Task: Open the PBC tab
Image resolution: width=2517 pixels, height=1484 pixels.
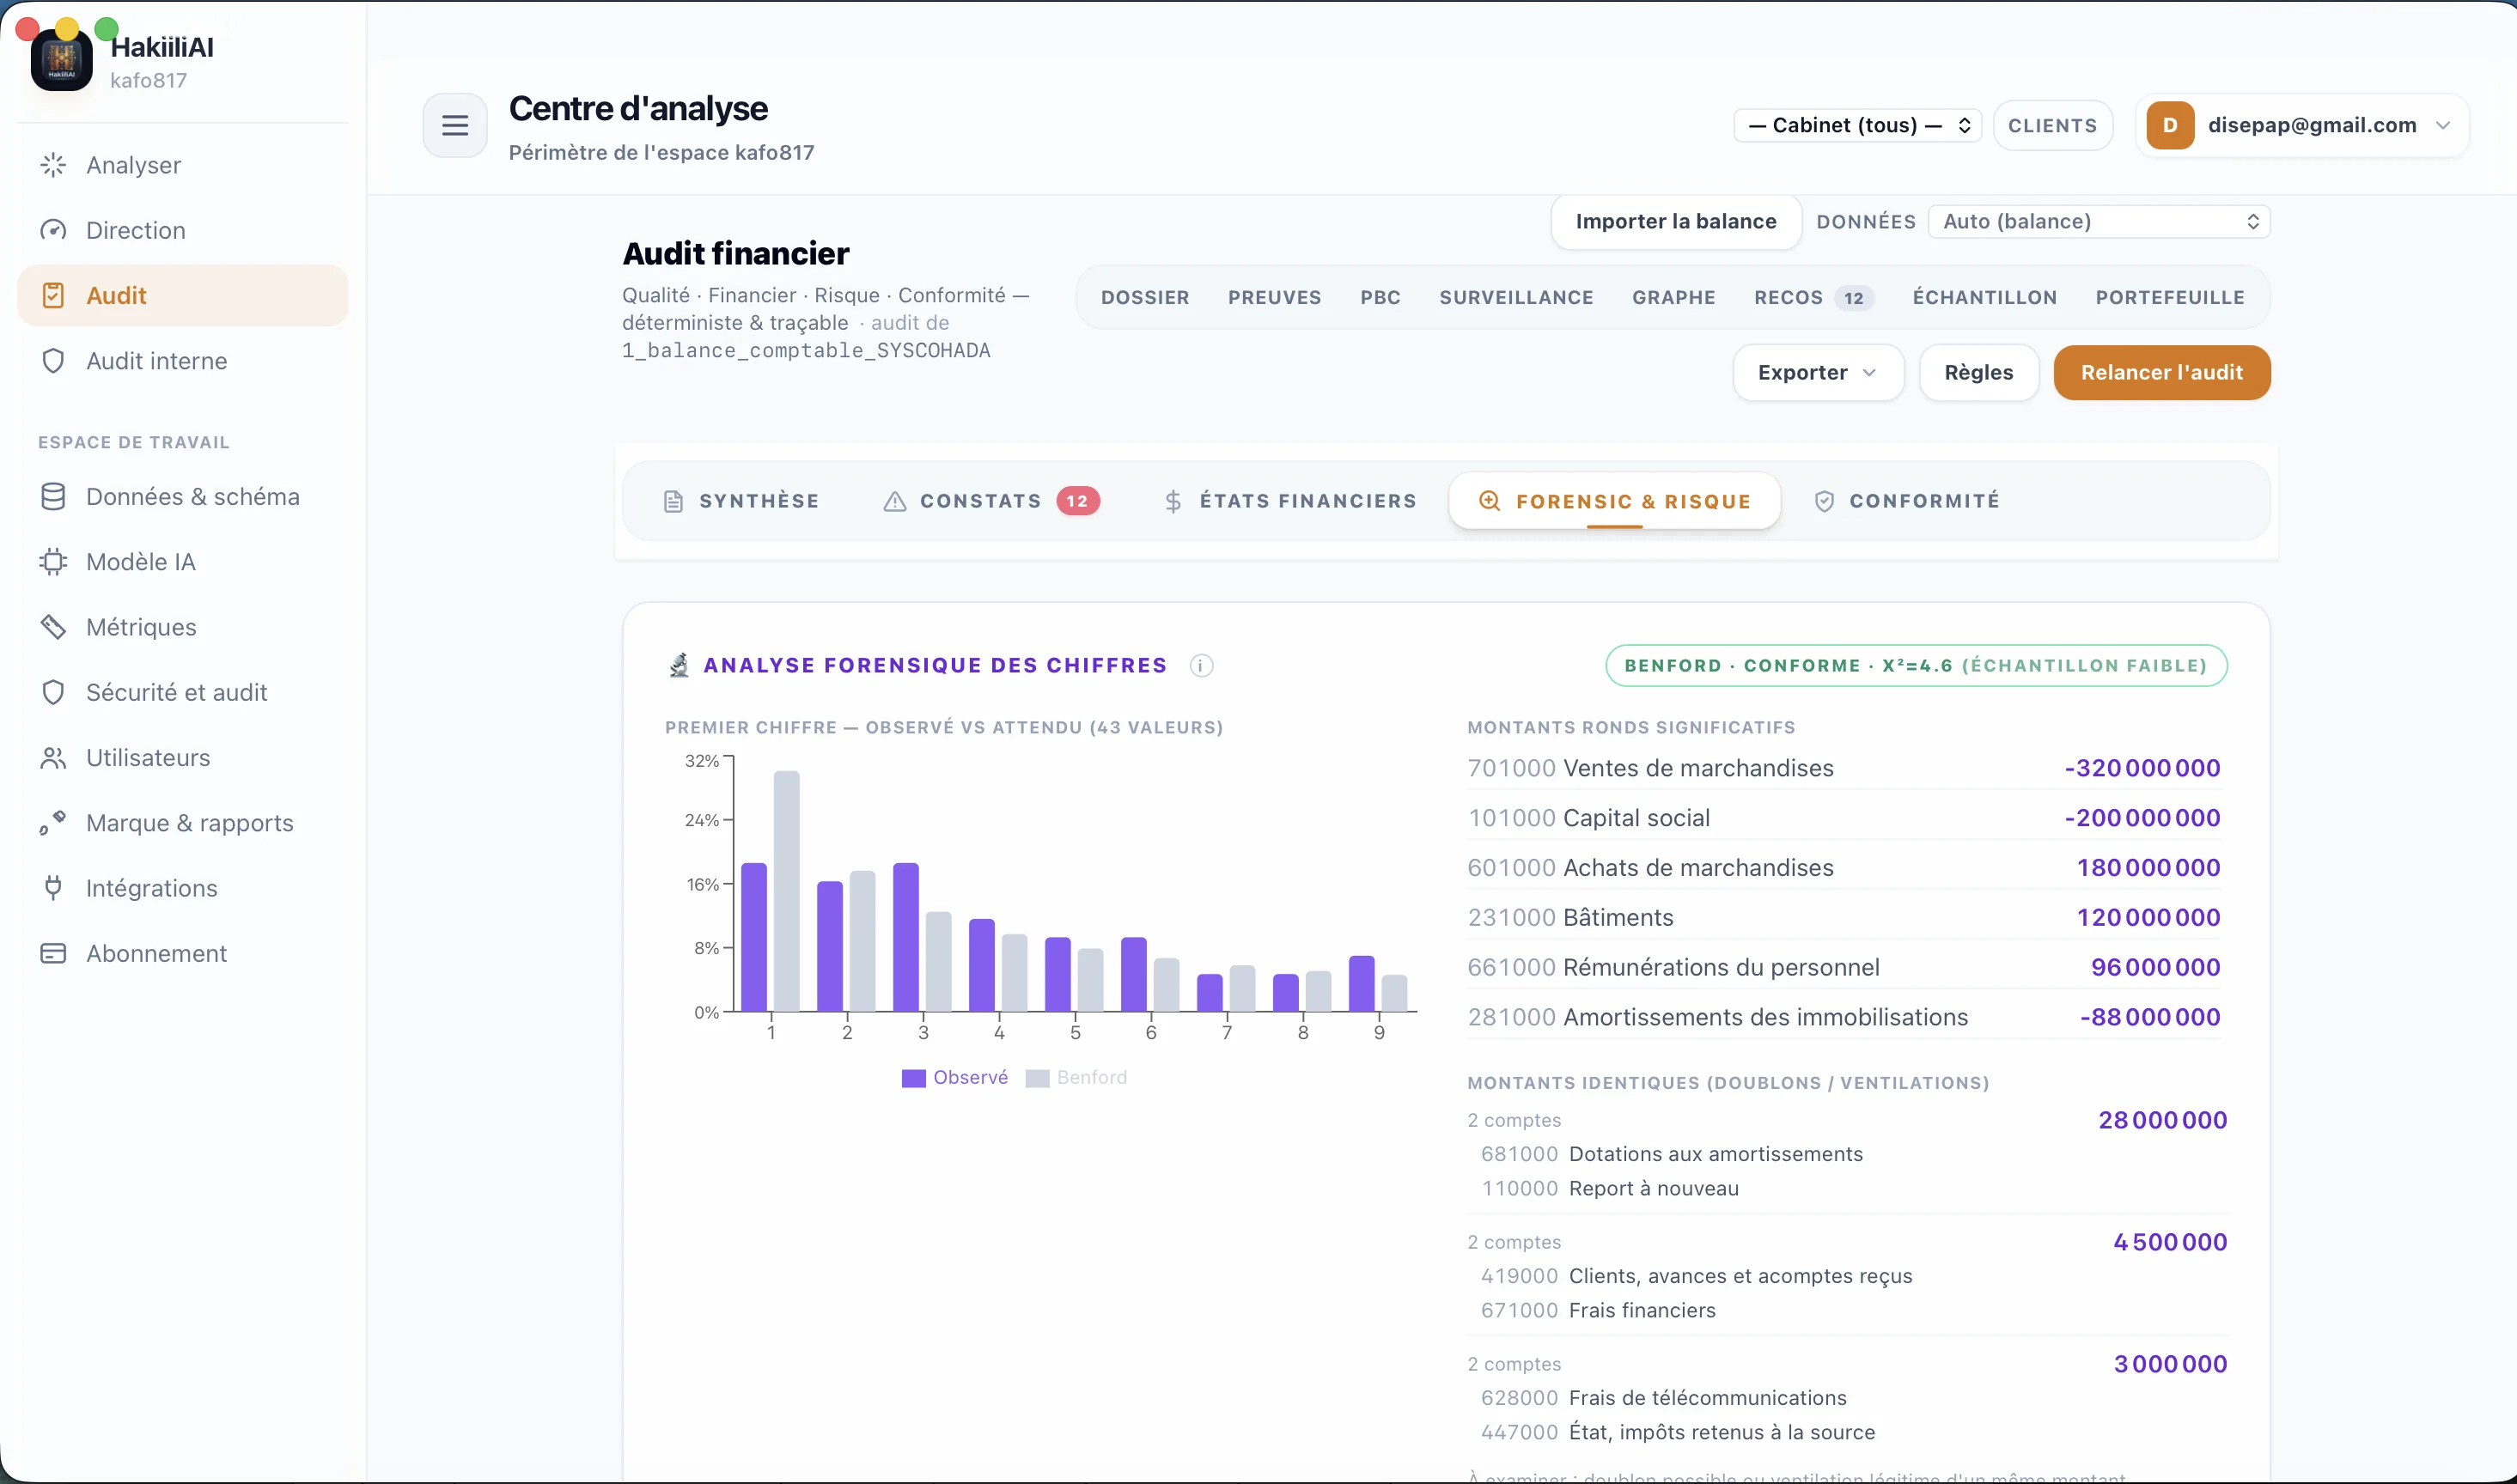Action: point(1380,297)
